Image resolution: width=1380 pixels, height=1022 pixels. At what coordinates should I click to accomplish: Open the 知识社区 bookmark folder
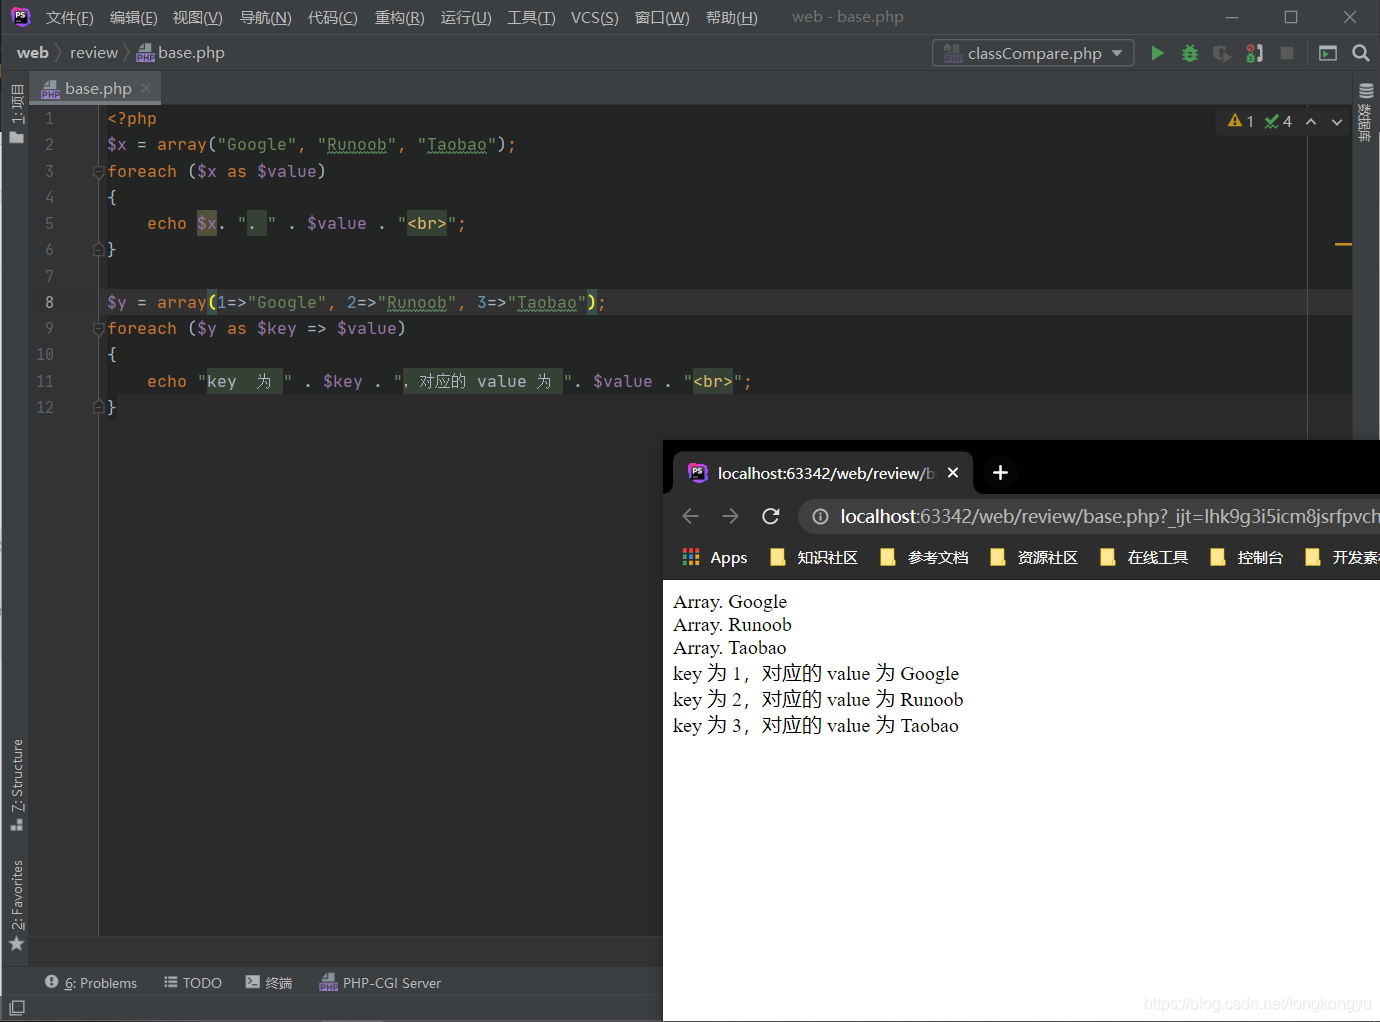(x=814, y=557)
